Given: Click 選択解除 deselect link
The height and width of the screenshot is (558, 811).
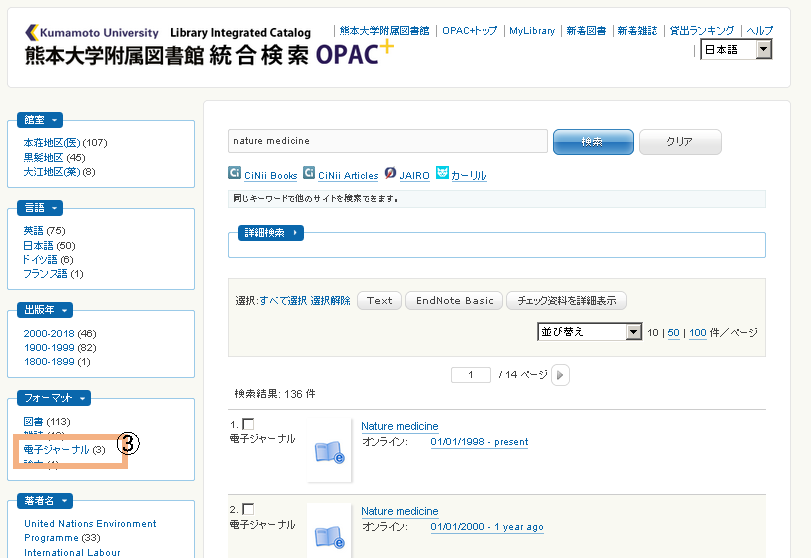Looking at the screenshot, I should [x=331, y=300].
